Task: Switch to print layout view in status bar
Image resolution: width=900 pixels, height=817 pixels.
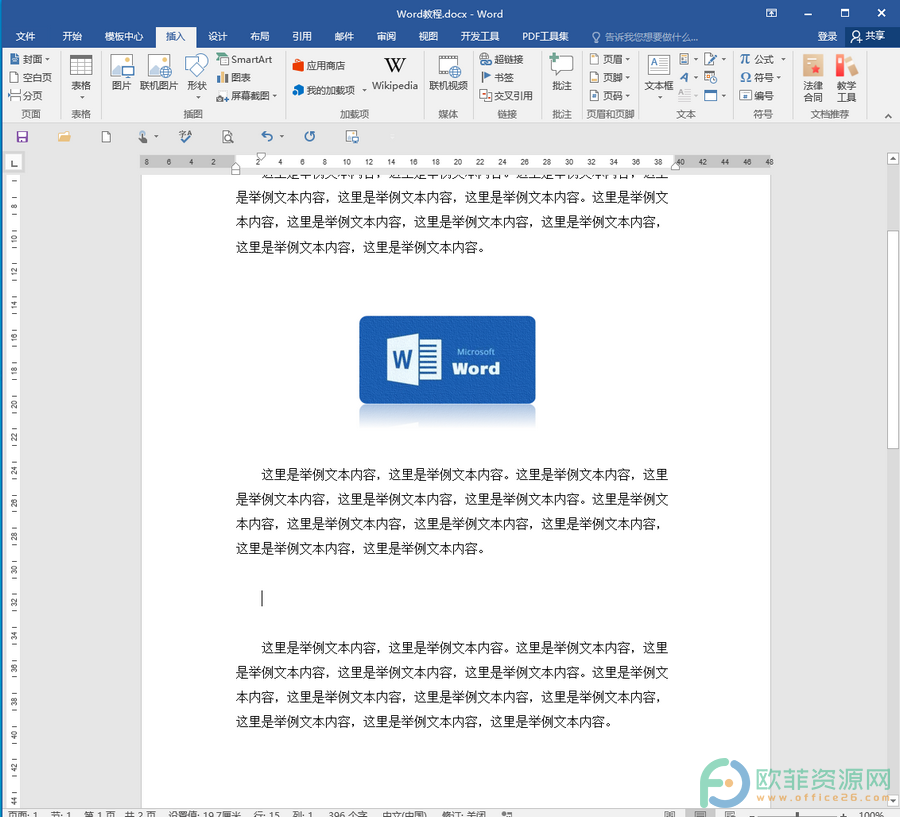Action: tap(700, 814)
